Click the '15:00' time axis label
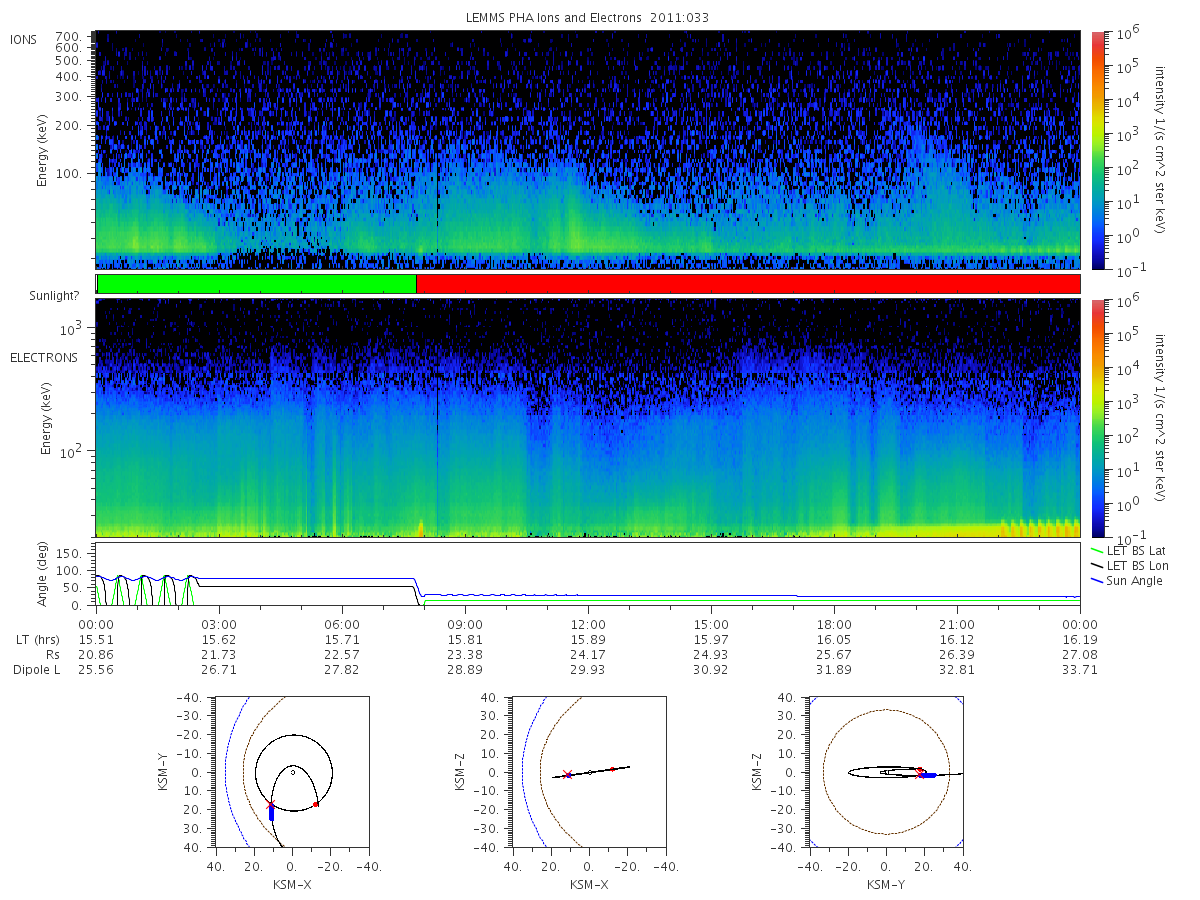 tap(711, 623)
